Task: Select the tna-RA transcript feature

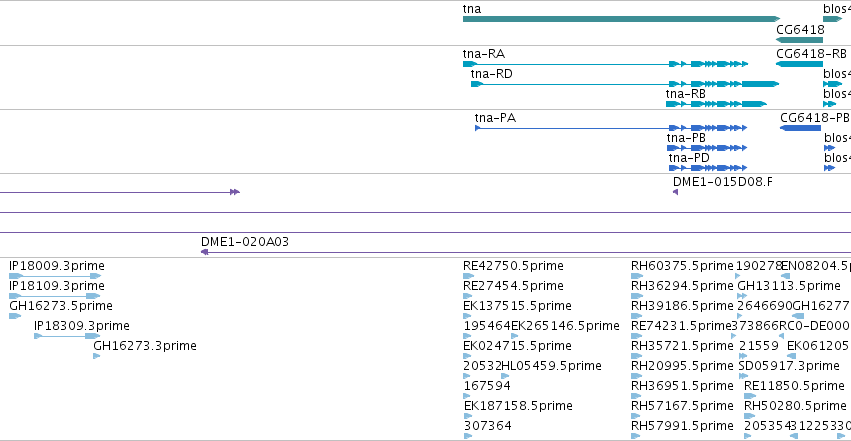Action: click(605, 64)
